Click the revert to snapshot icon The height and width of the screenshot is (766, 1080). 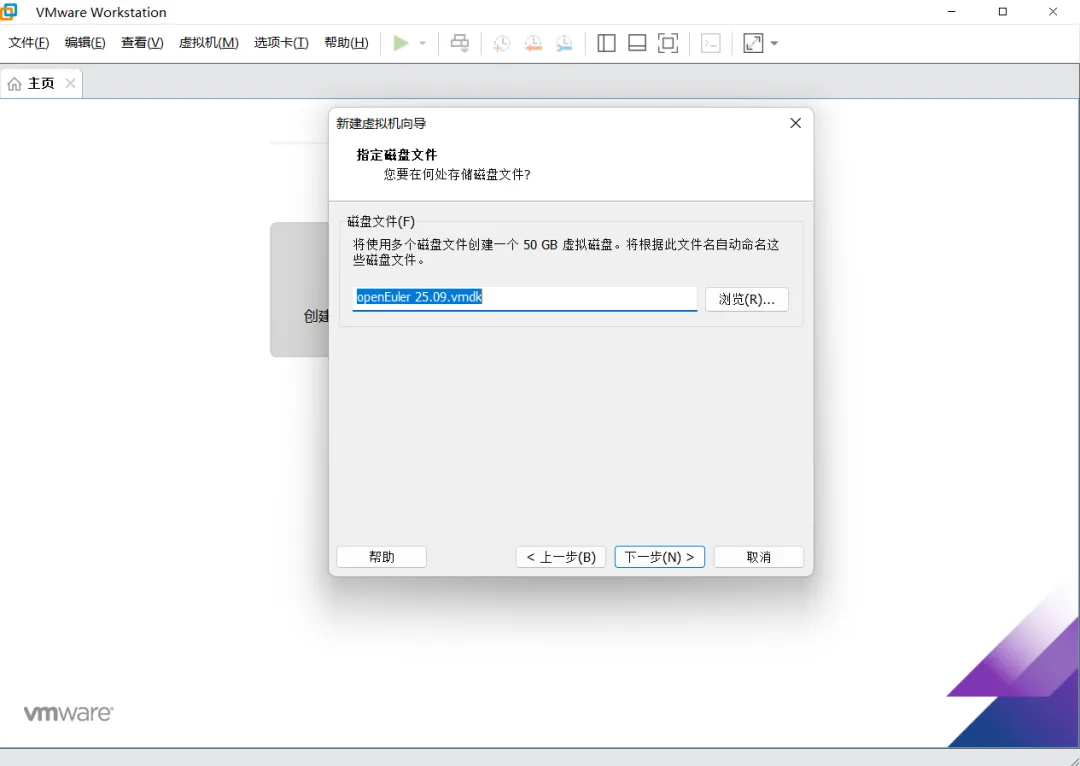tap(532, 43)
